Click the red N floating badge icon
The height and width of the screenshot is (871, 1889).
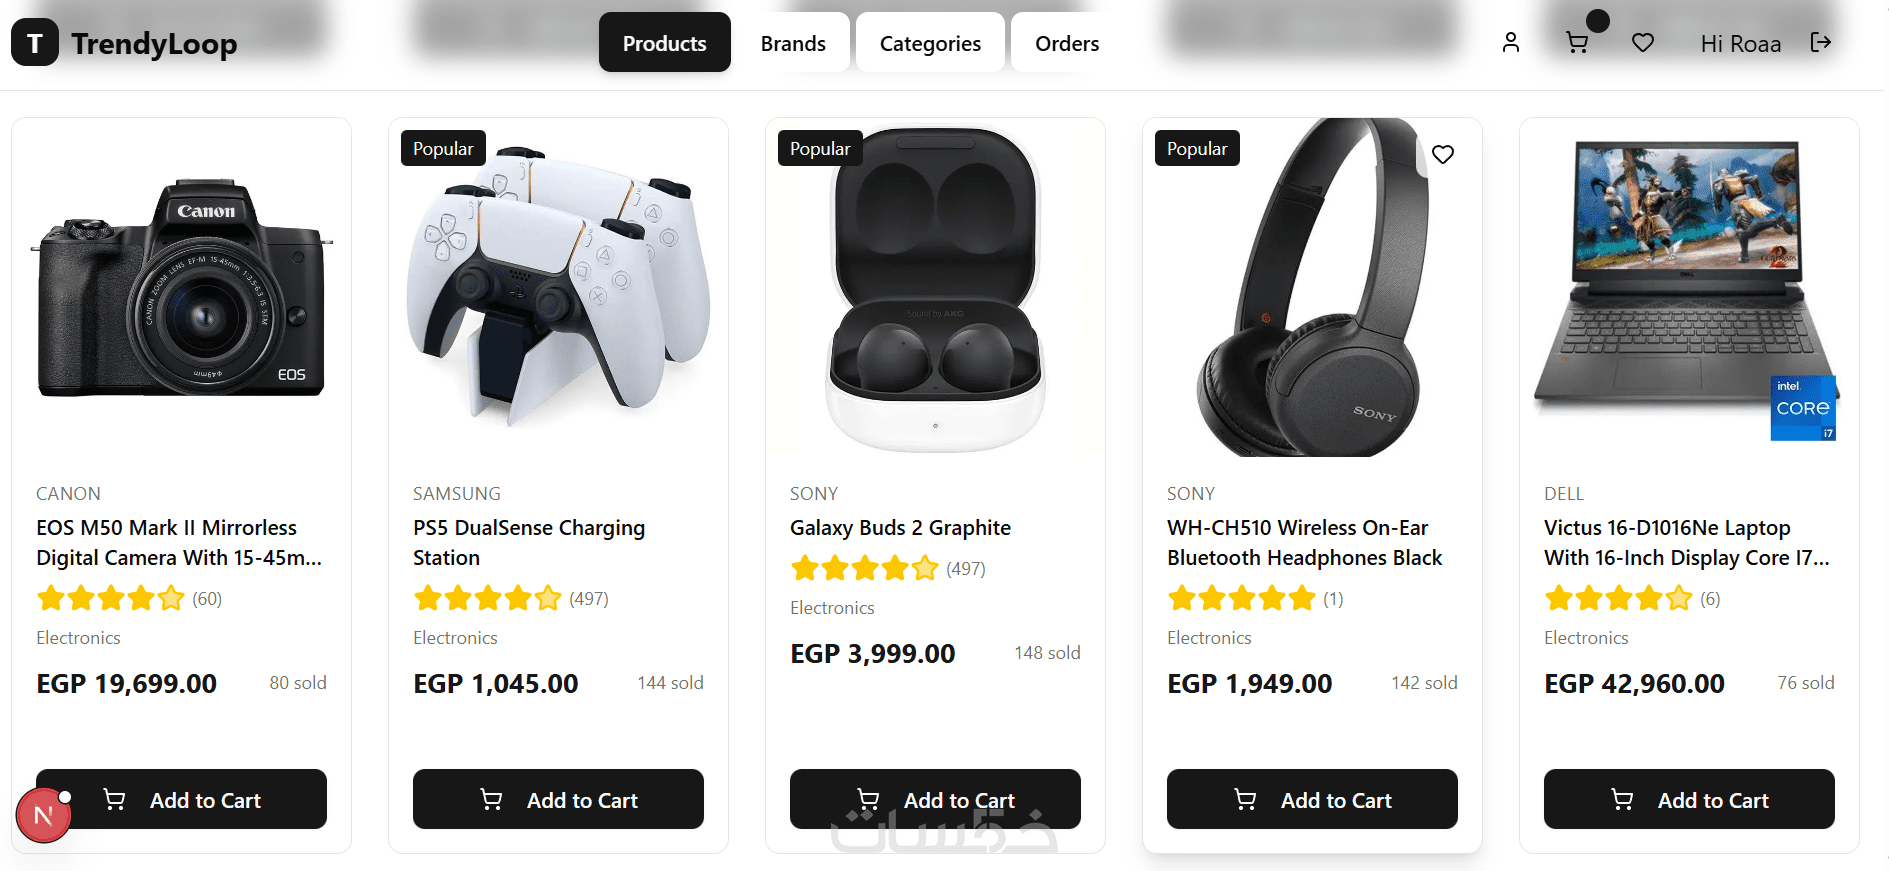point(44,816)
